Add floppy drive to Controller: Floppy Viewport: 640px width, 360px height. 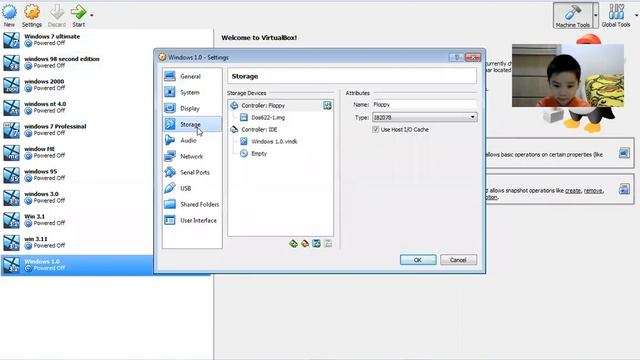(327, 105)
